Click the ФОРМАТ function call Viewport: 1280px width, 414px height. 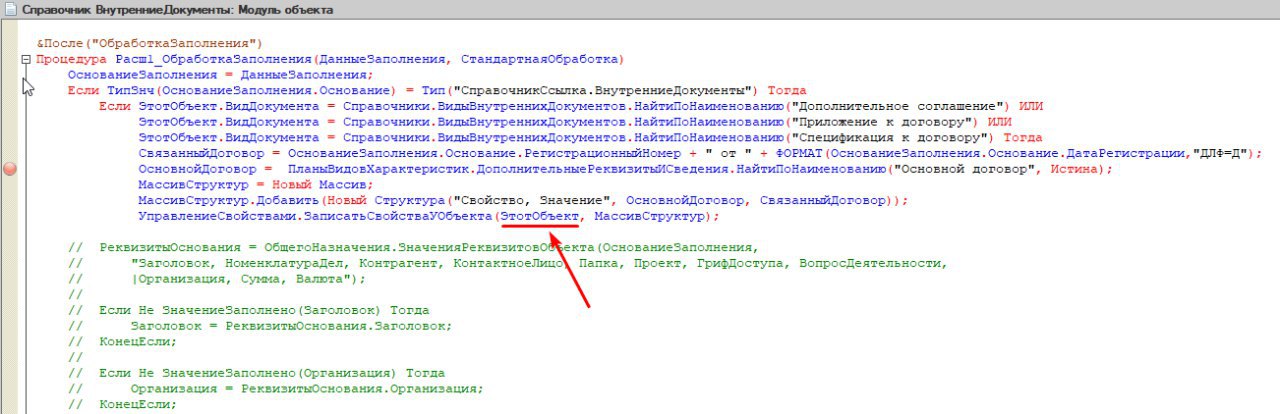pos(798,153)
